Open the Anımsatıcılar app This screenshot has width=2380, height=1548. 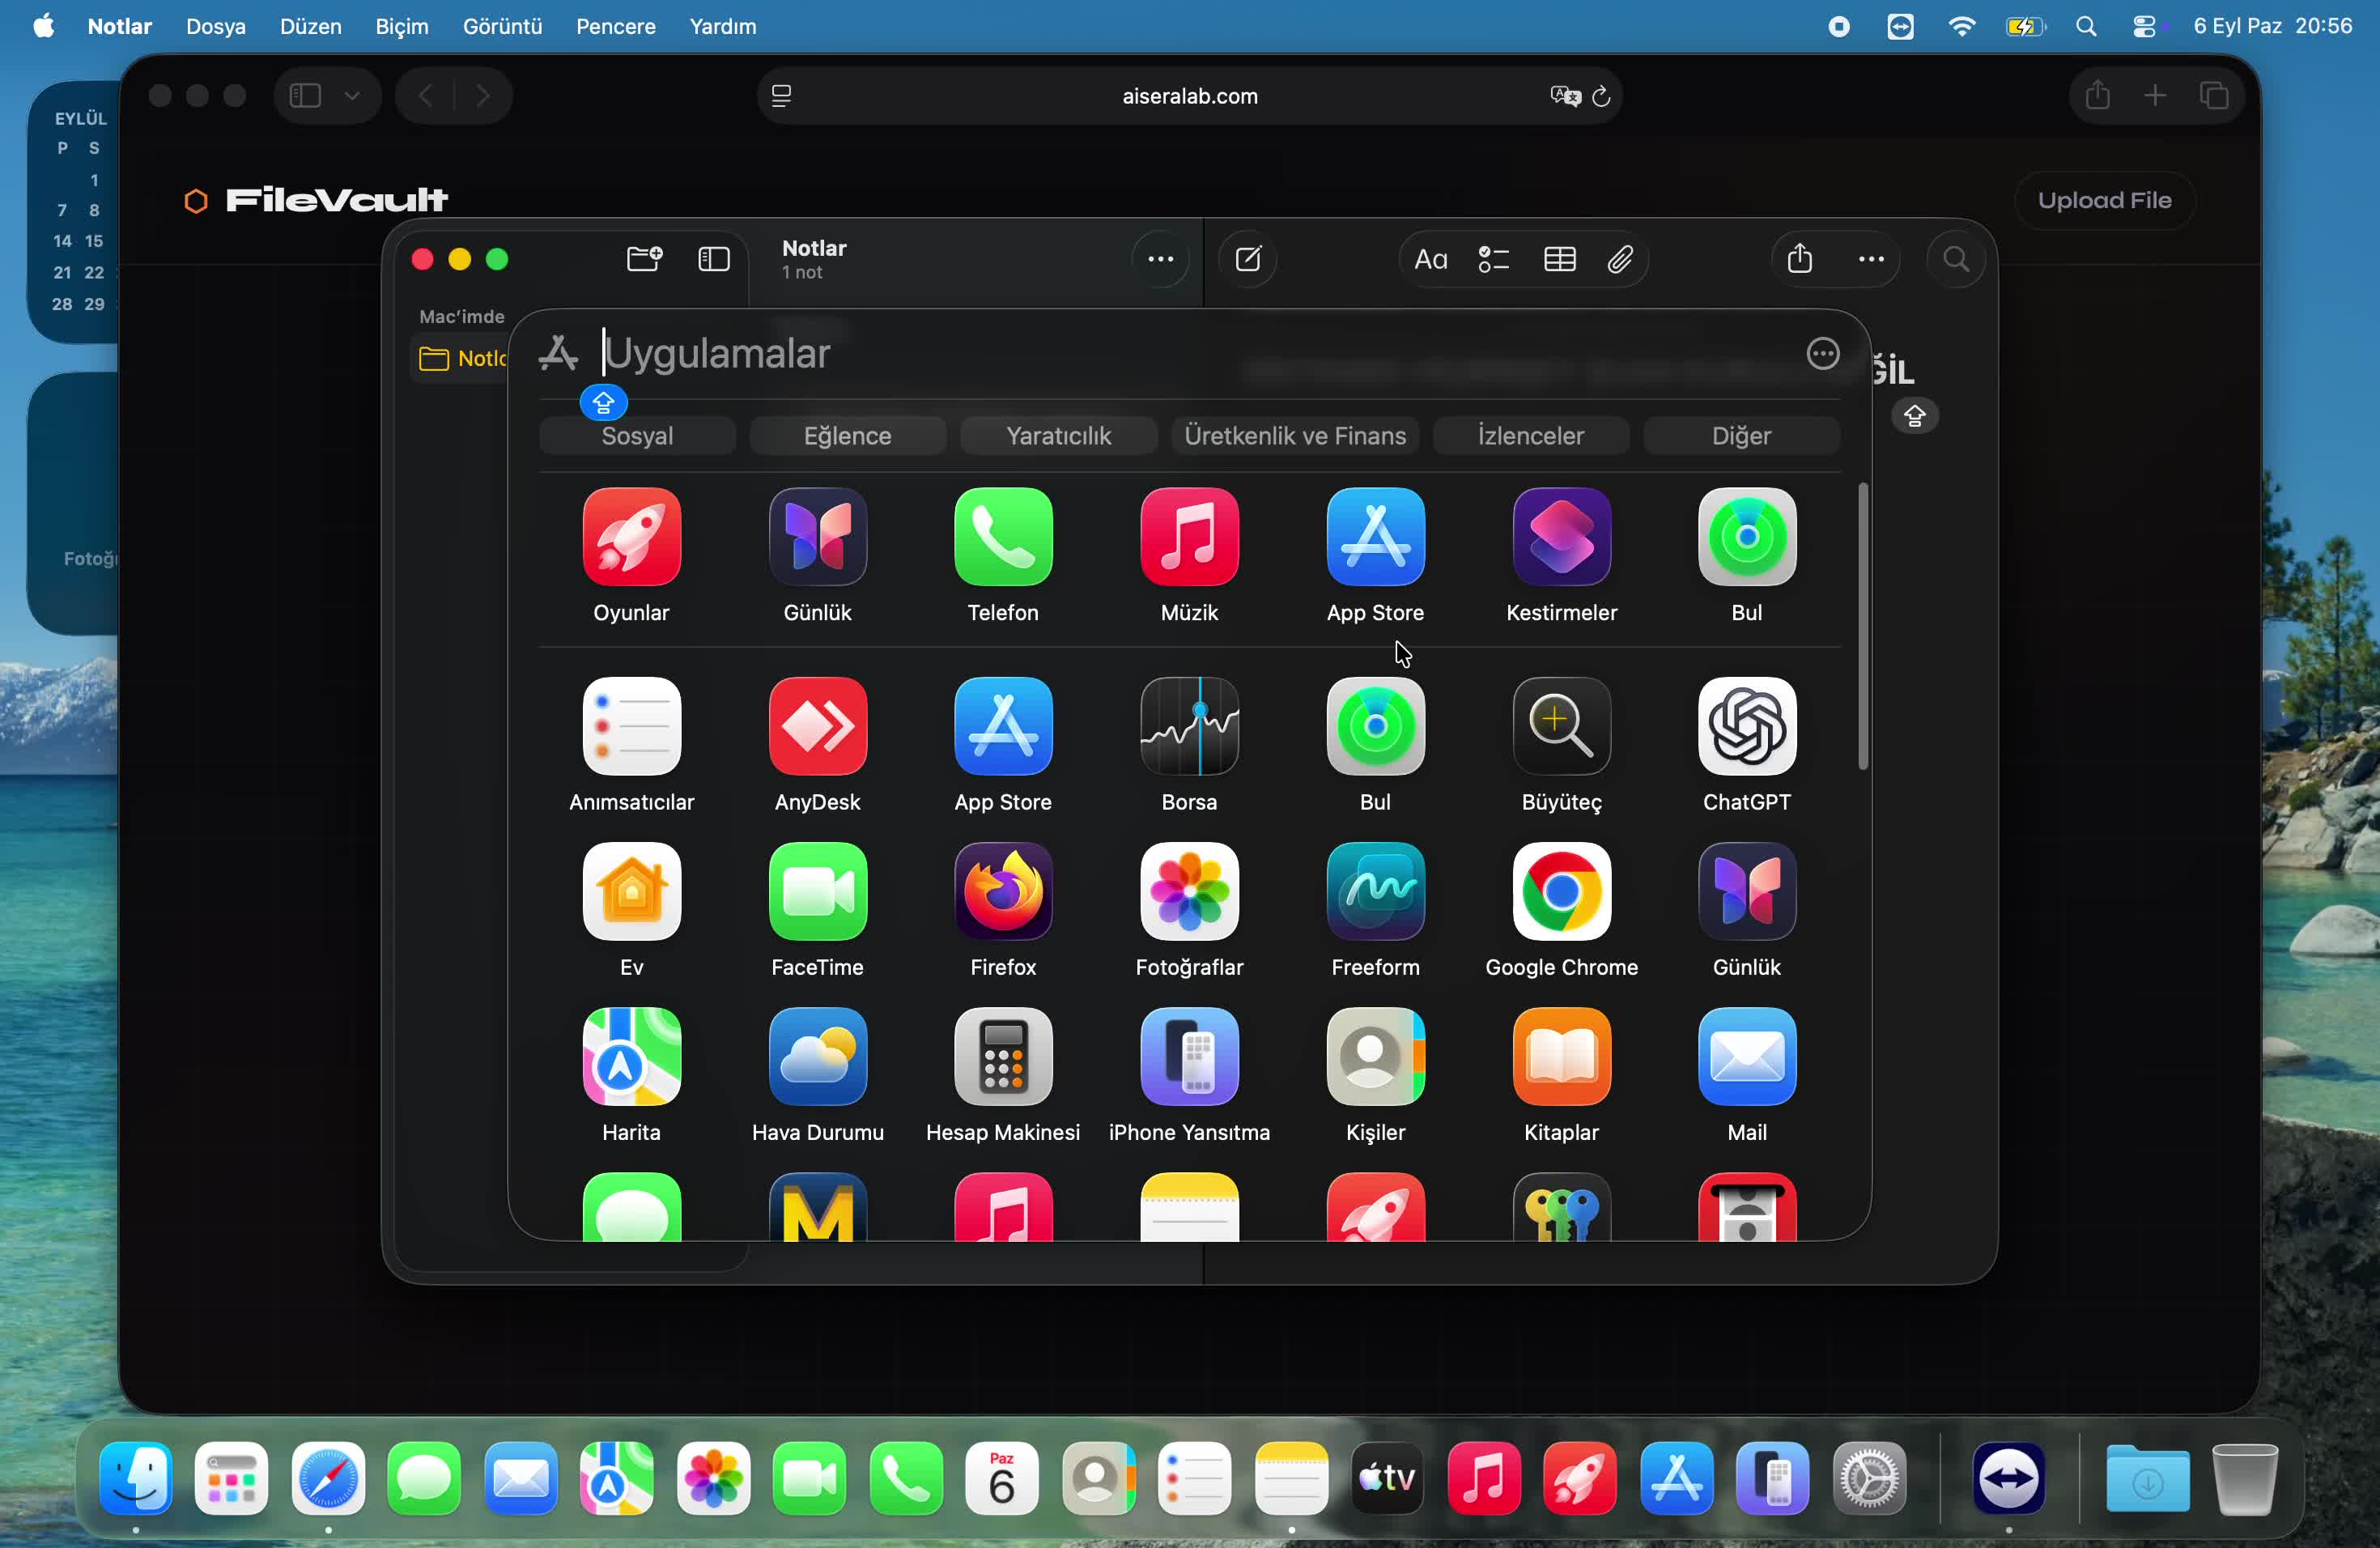[631, 727]
